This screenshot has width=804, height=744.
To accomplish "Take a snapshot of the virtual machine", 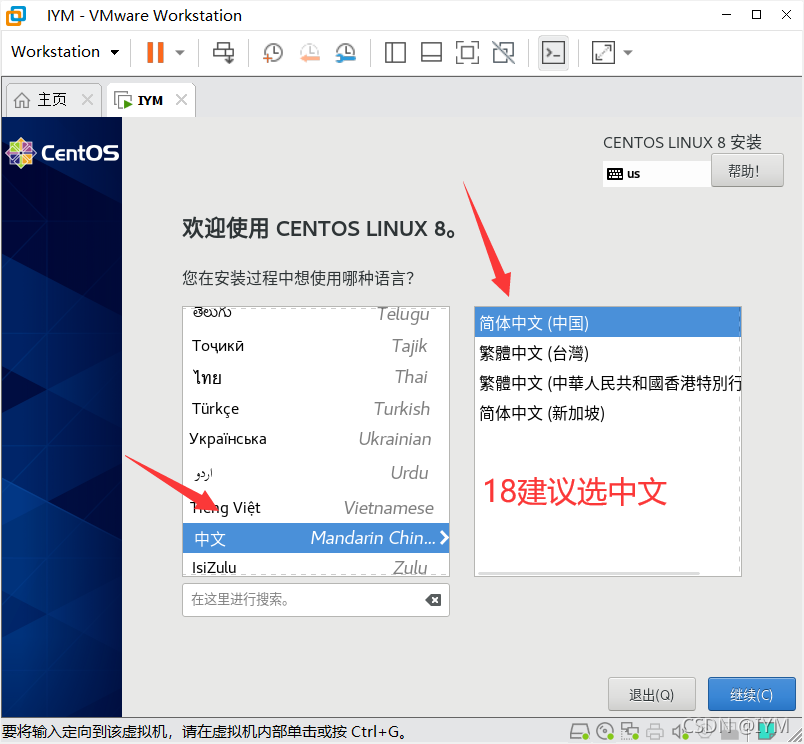I will point(273,52).
